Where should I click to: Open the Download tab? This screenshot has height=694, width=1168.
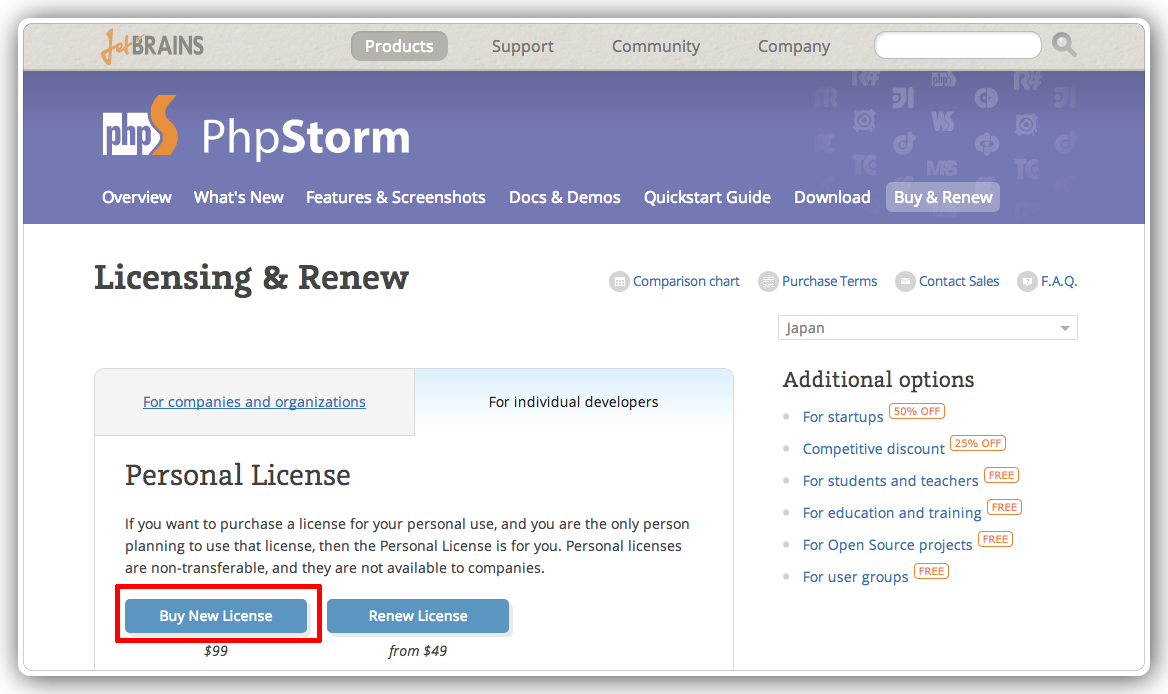(x=832, y=197)
